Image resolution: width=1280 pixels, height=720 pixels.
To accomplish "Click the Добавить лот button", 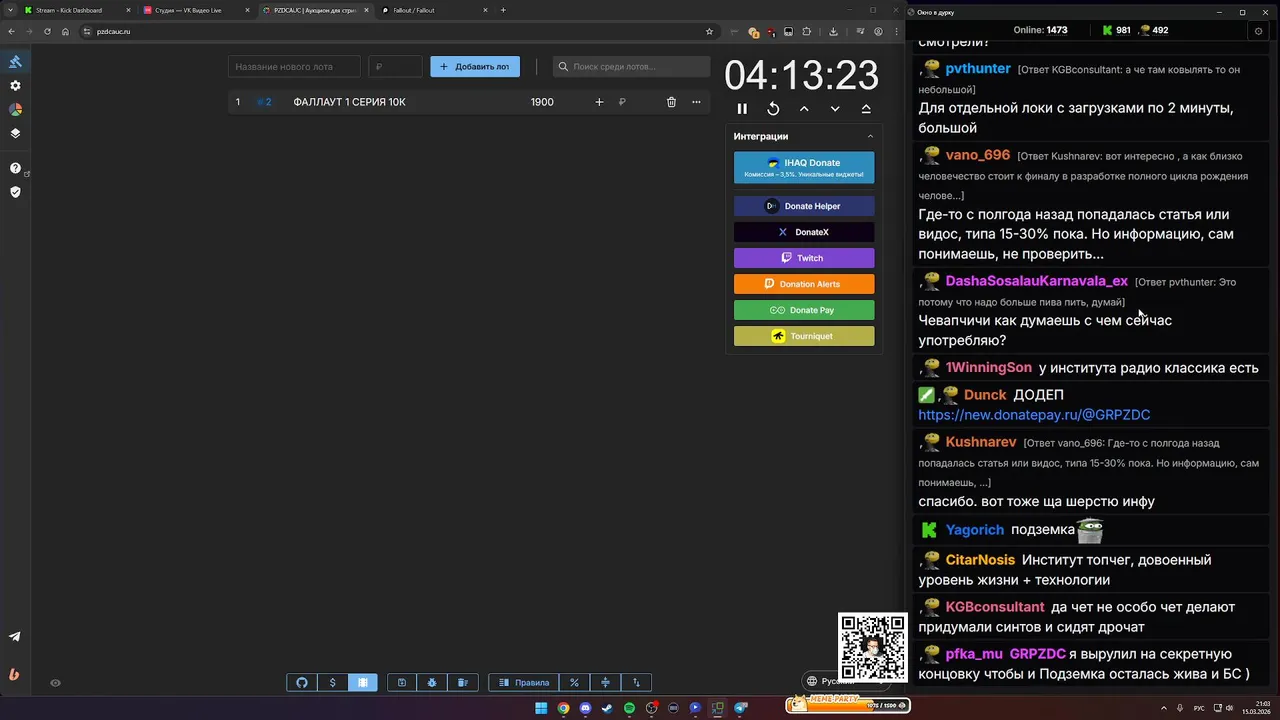I will (x=475, y=67).
